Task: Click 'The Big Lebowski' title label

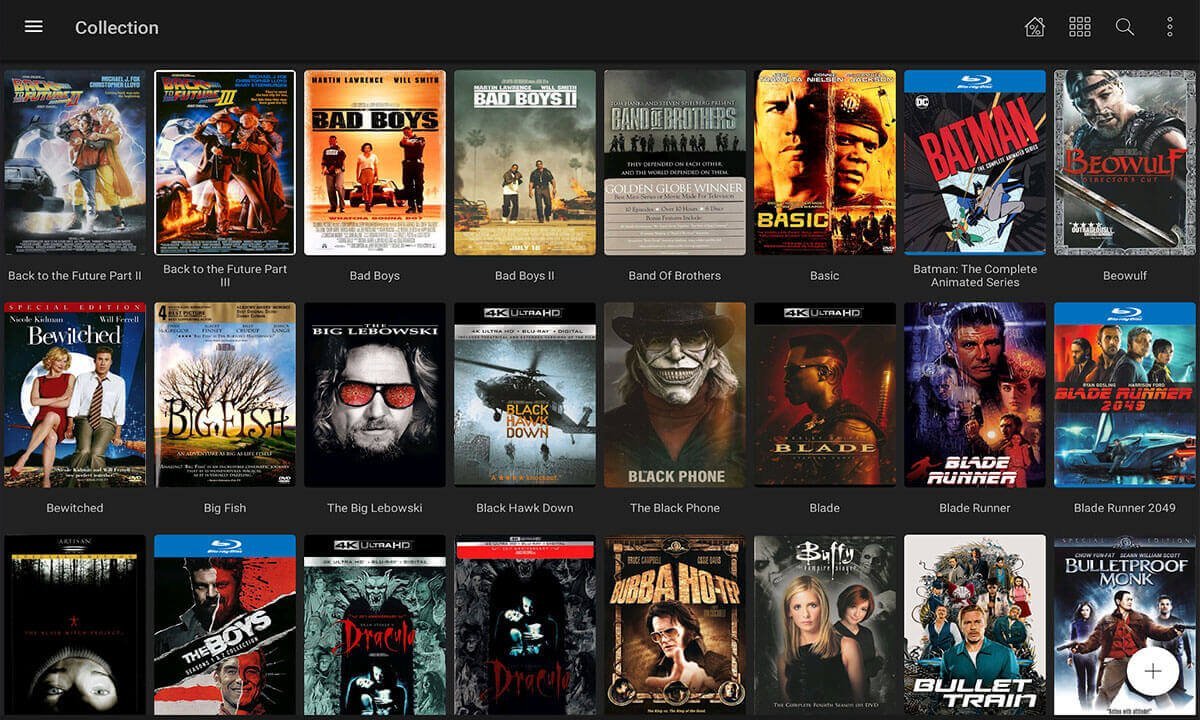Action: pyautogui.click(x=375, y=508)
